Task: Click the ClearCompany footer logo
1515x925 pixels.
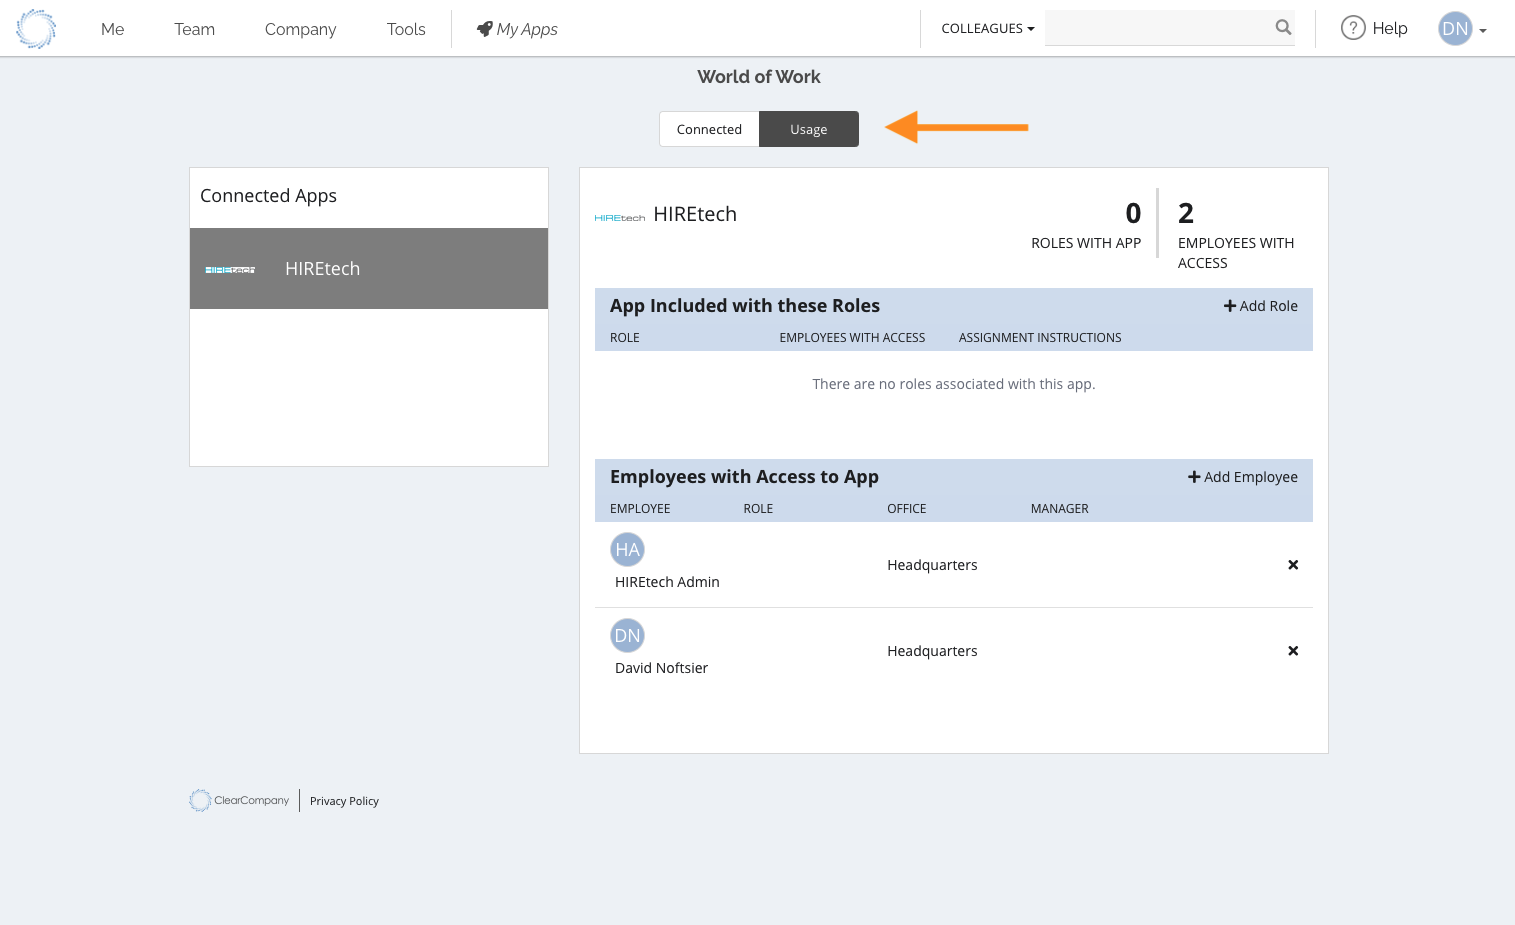Action: tap(239, 800)
